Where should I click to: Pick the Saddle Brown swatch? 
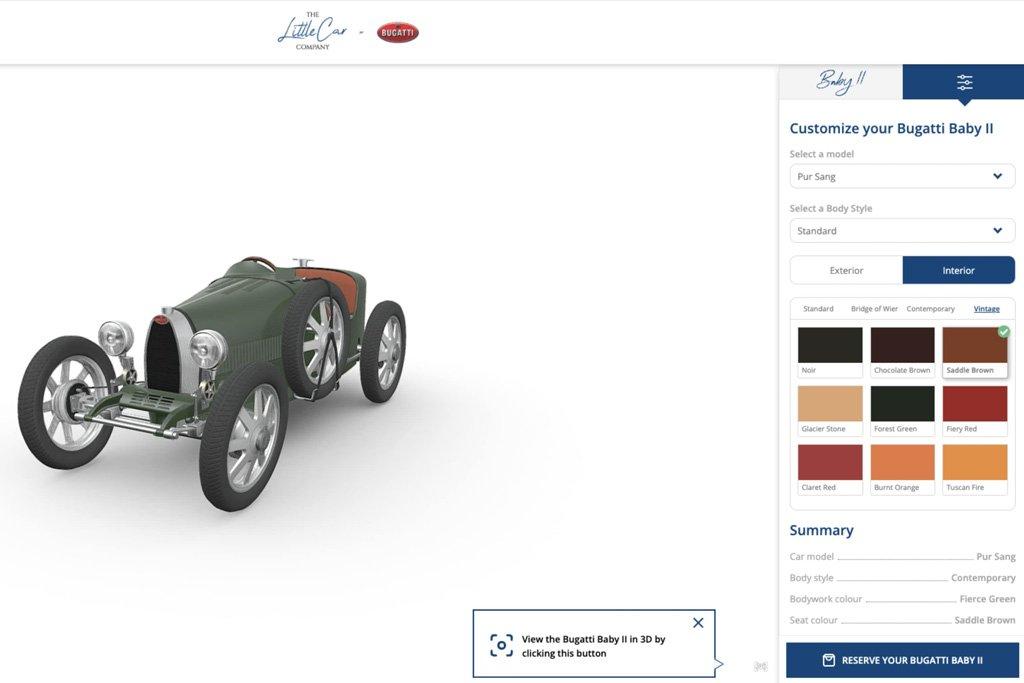point(974,352)
